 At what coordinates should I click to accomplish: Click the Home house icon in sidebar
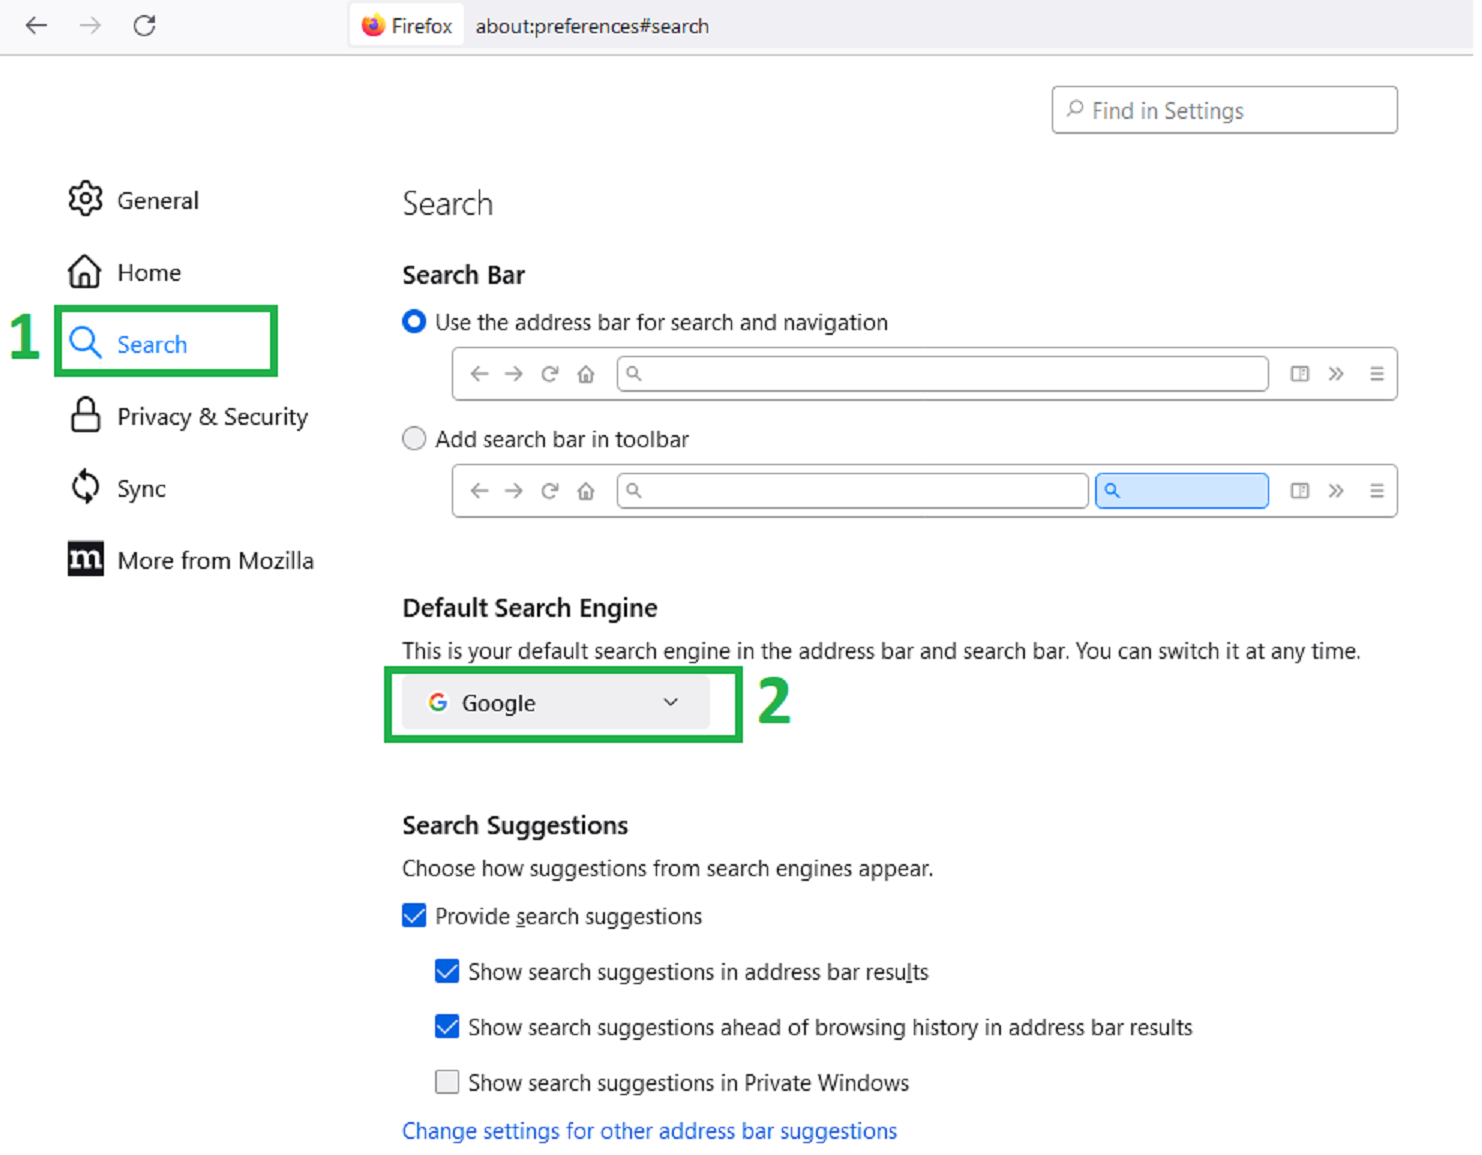(85, 271)
